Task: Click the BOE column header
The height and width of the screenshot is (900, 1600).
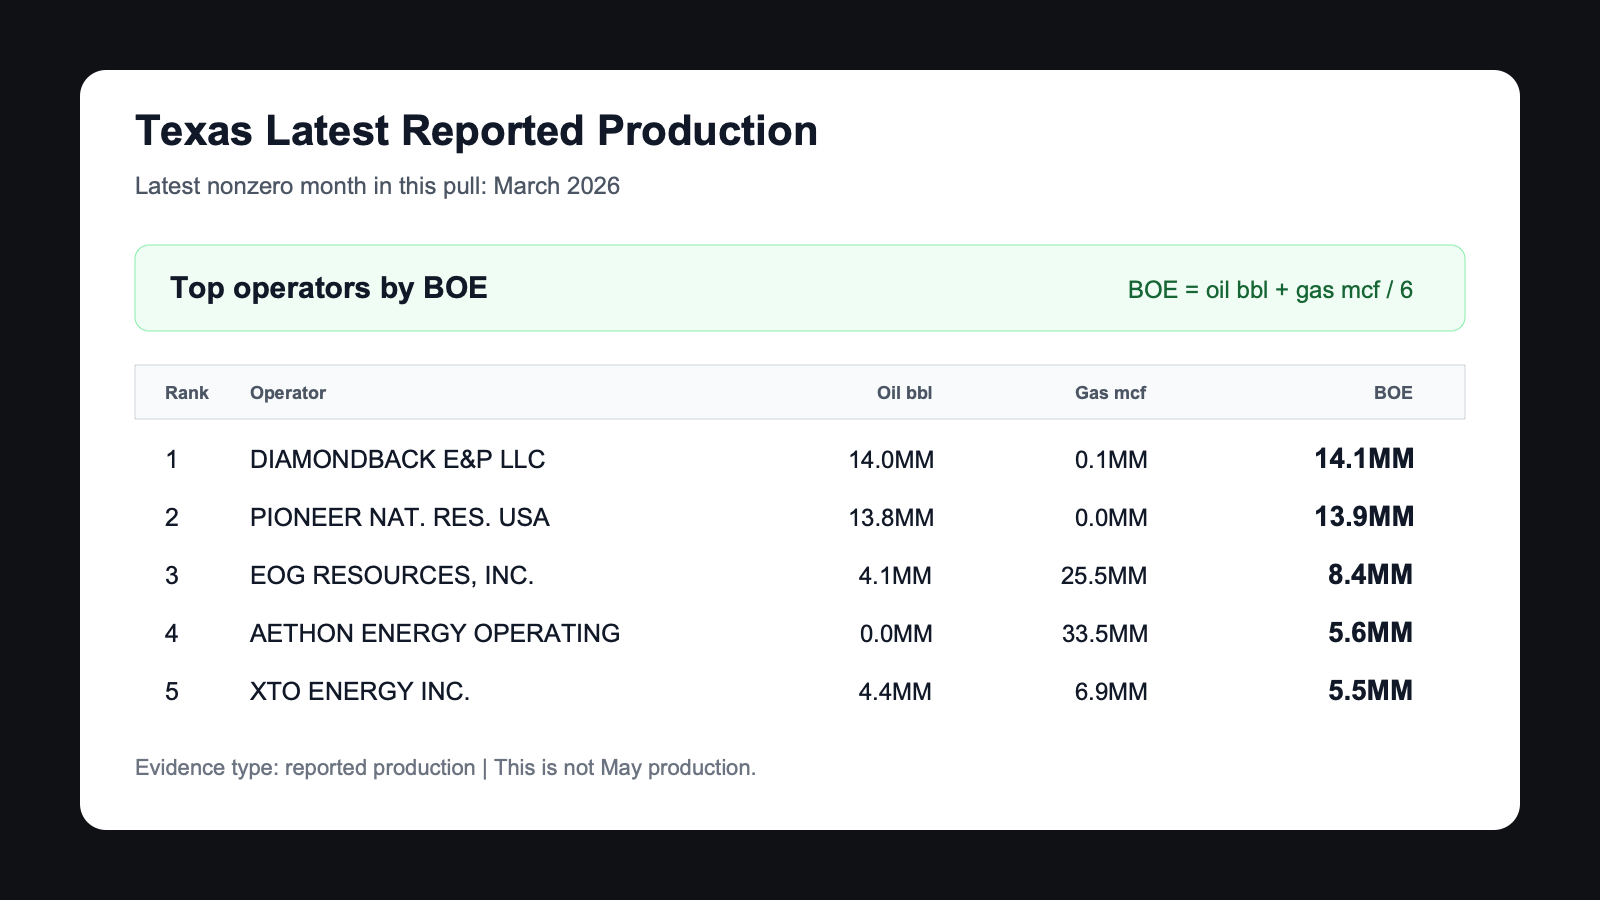Action: [1393, 393]
